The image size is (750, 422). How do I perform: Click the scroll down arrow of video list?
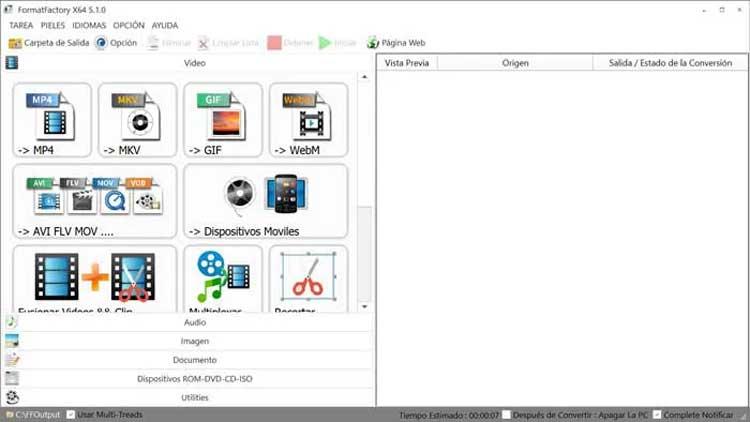tap(364, 307)
